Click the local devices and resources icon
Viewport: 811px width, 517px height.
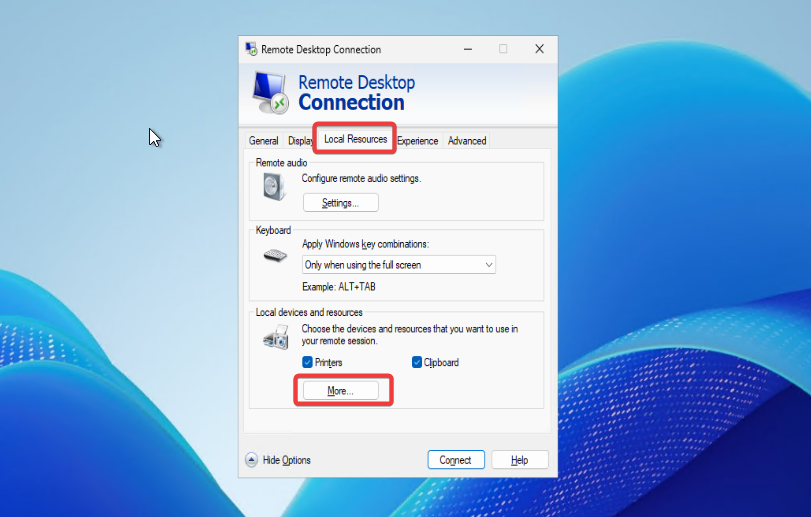coord(275,339)
